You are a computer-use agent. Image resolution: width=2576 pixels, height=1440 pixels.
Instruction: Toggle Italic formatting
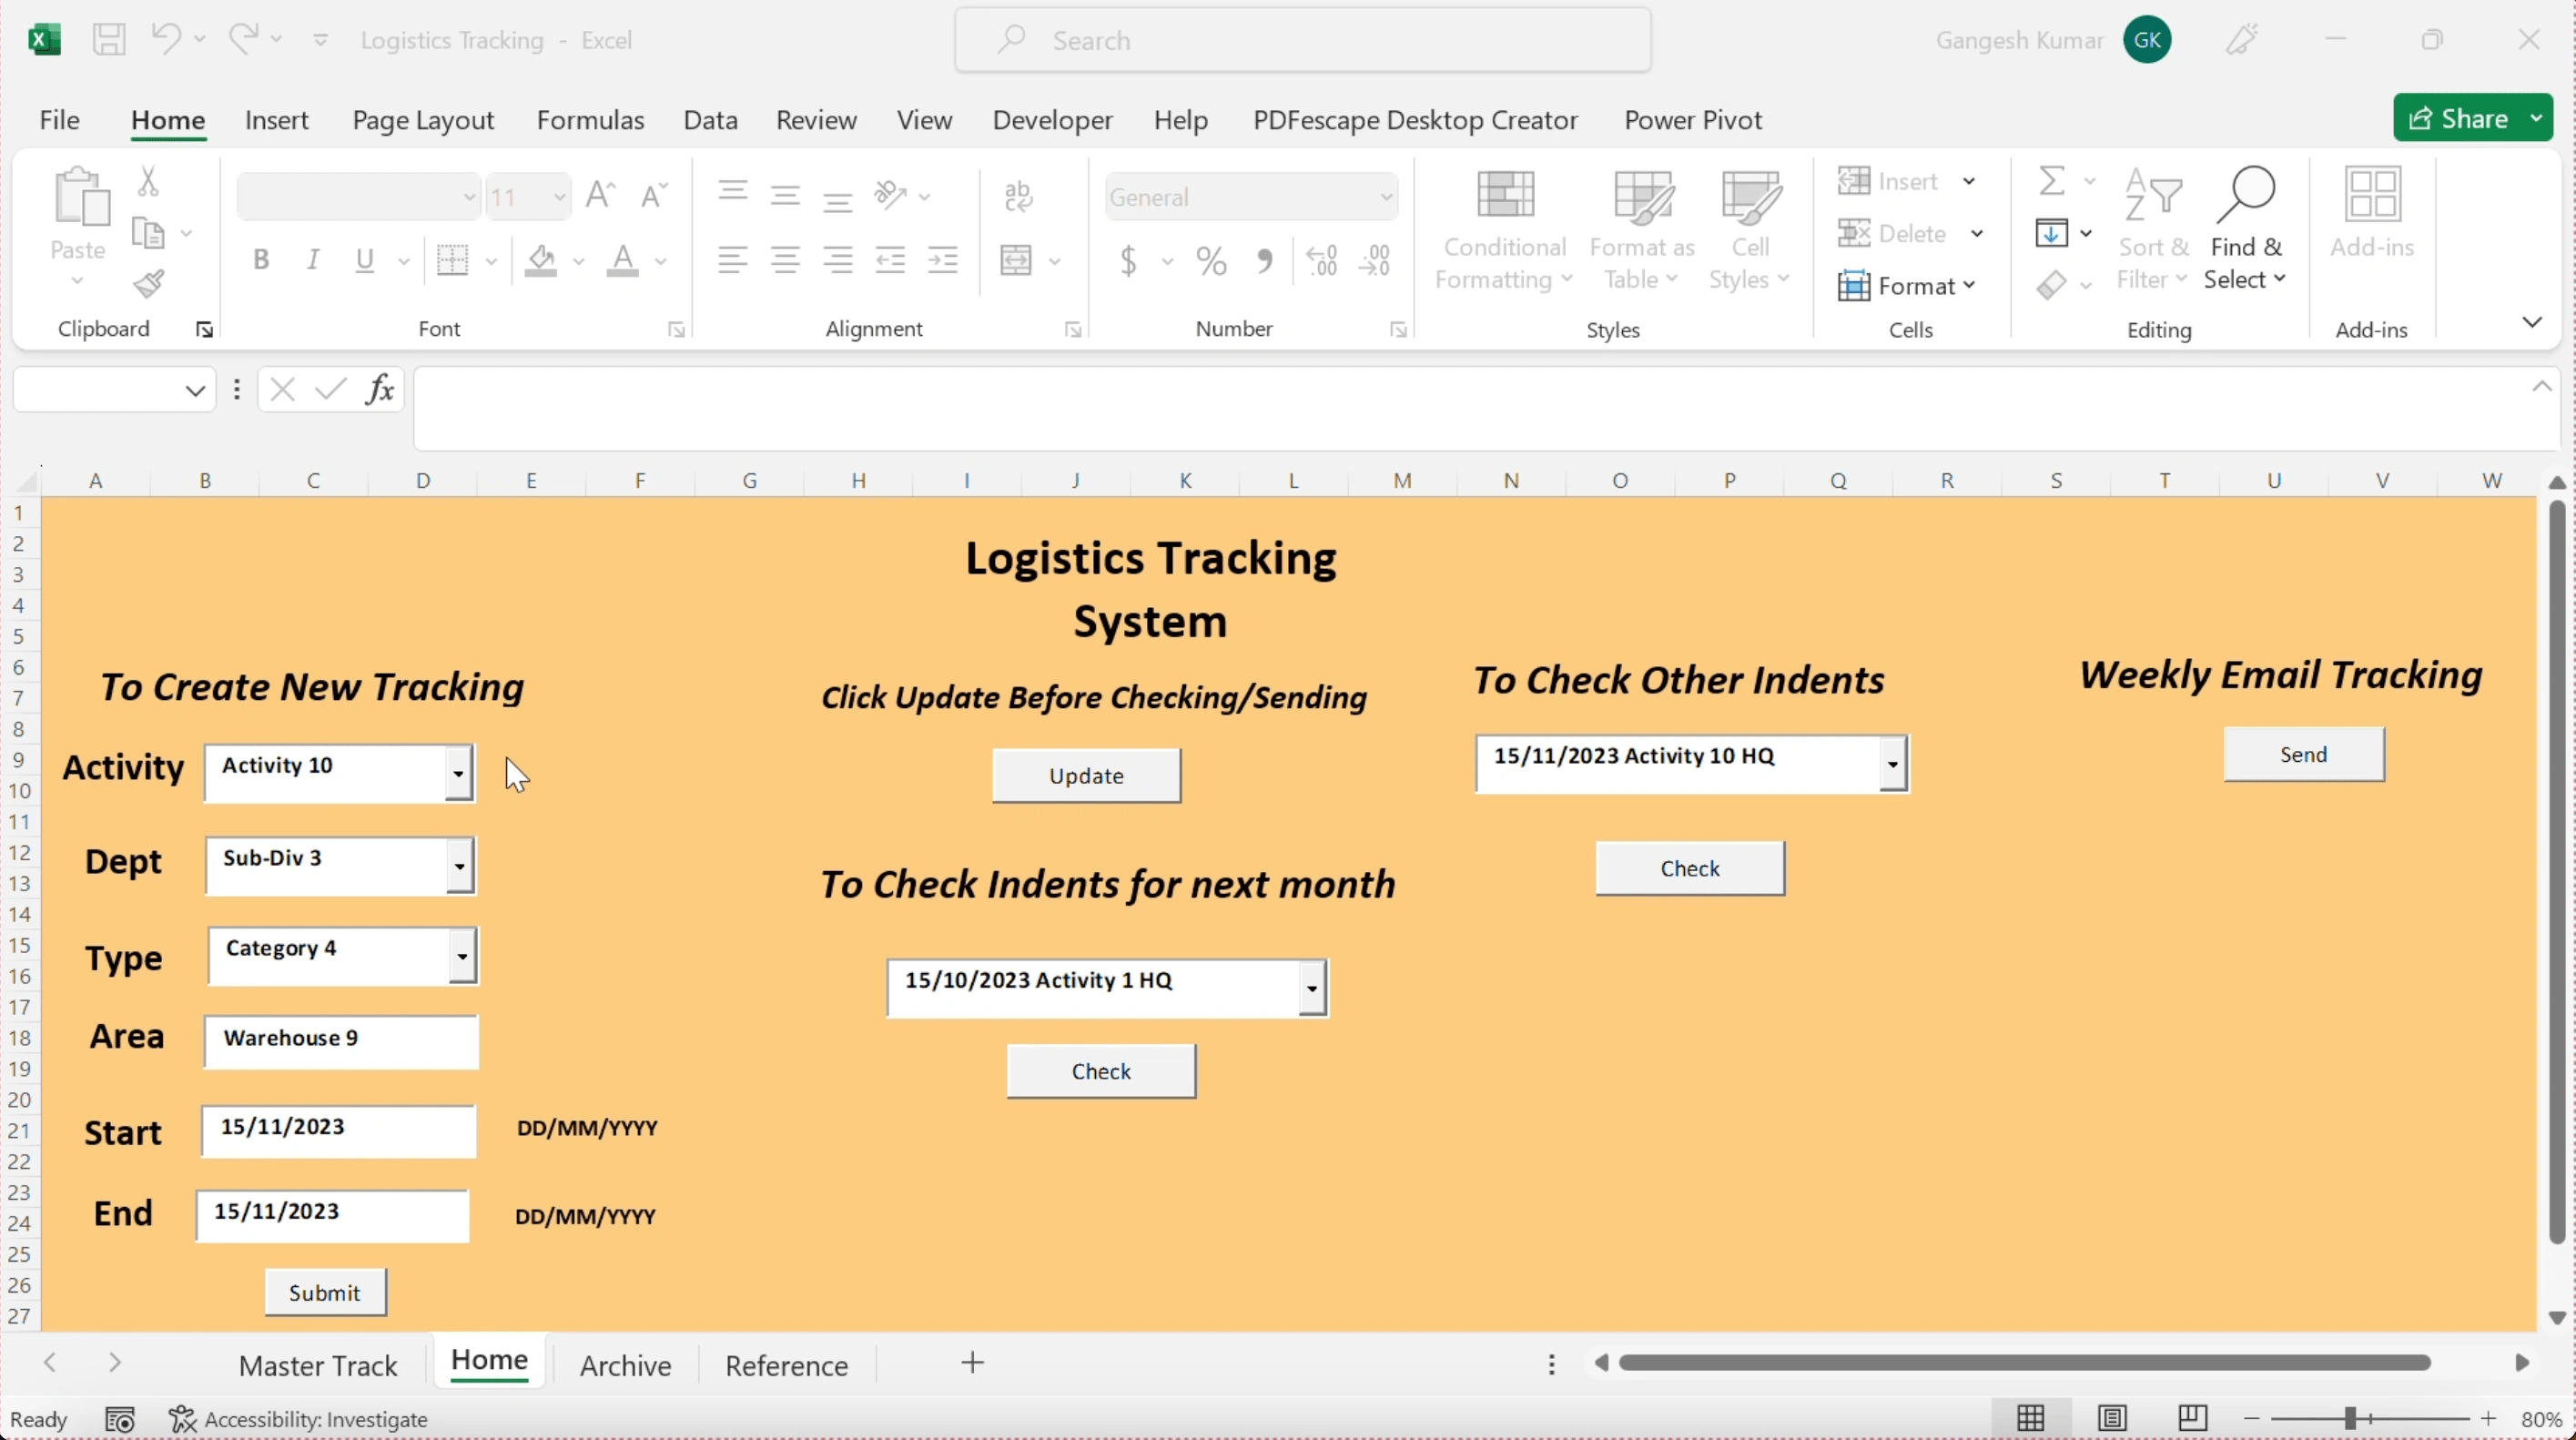[x=313, y=261]
